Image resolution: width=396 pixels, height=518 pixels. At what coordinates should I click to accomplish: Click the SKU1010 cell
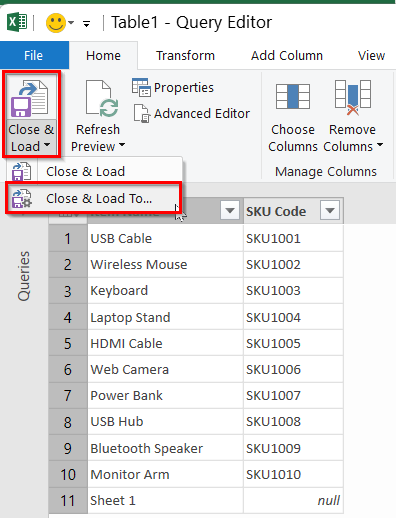click(x=293, y=474)
